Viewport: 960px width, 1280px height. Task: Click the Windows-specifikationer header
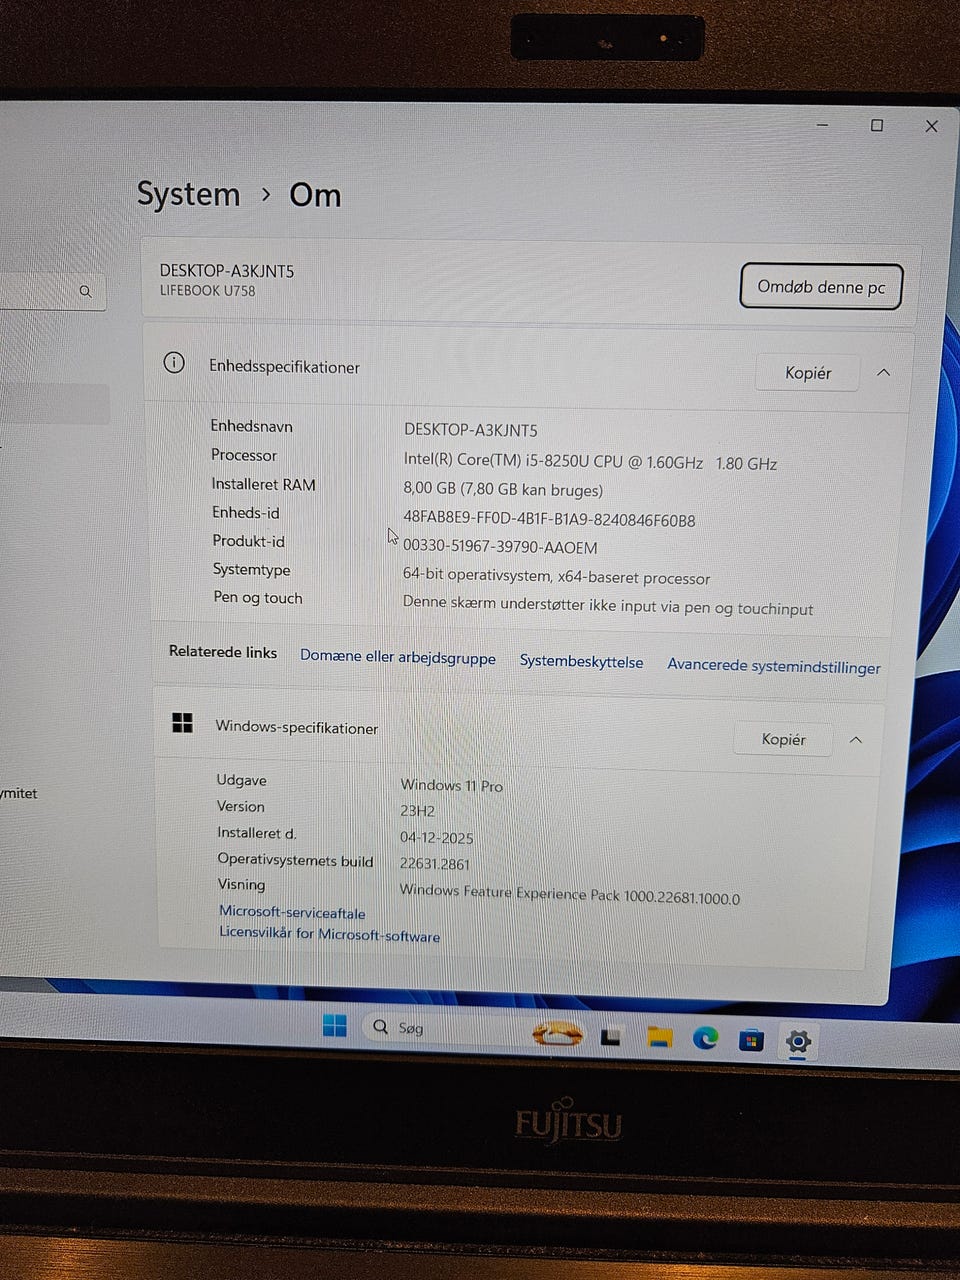point(297,728)
